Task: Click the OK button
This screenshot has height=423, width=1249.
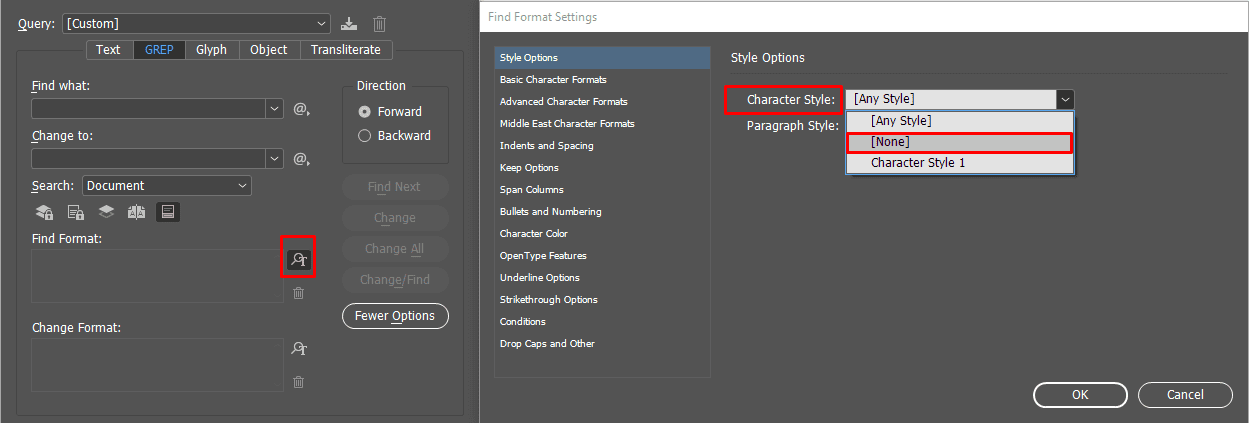Action: click(x=1080, y=395)
